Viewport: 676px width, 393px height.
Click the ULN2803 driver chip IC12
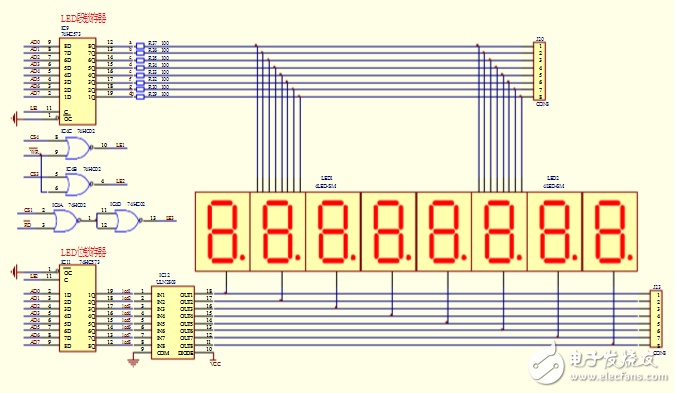173,322
